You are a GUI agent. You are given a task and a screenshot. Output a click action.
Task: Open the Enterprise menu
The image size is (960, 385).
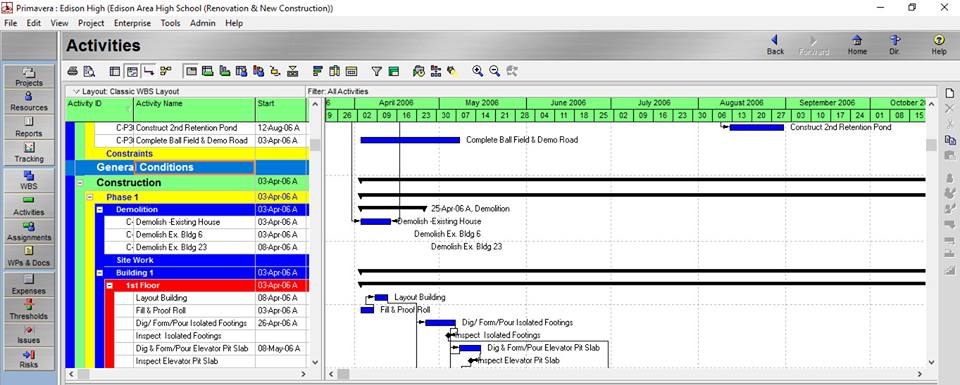132,23
